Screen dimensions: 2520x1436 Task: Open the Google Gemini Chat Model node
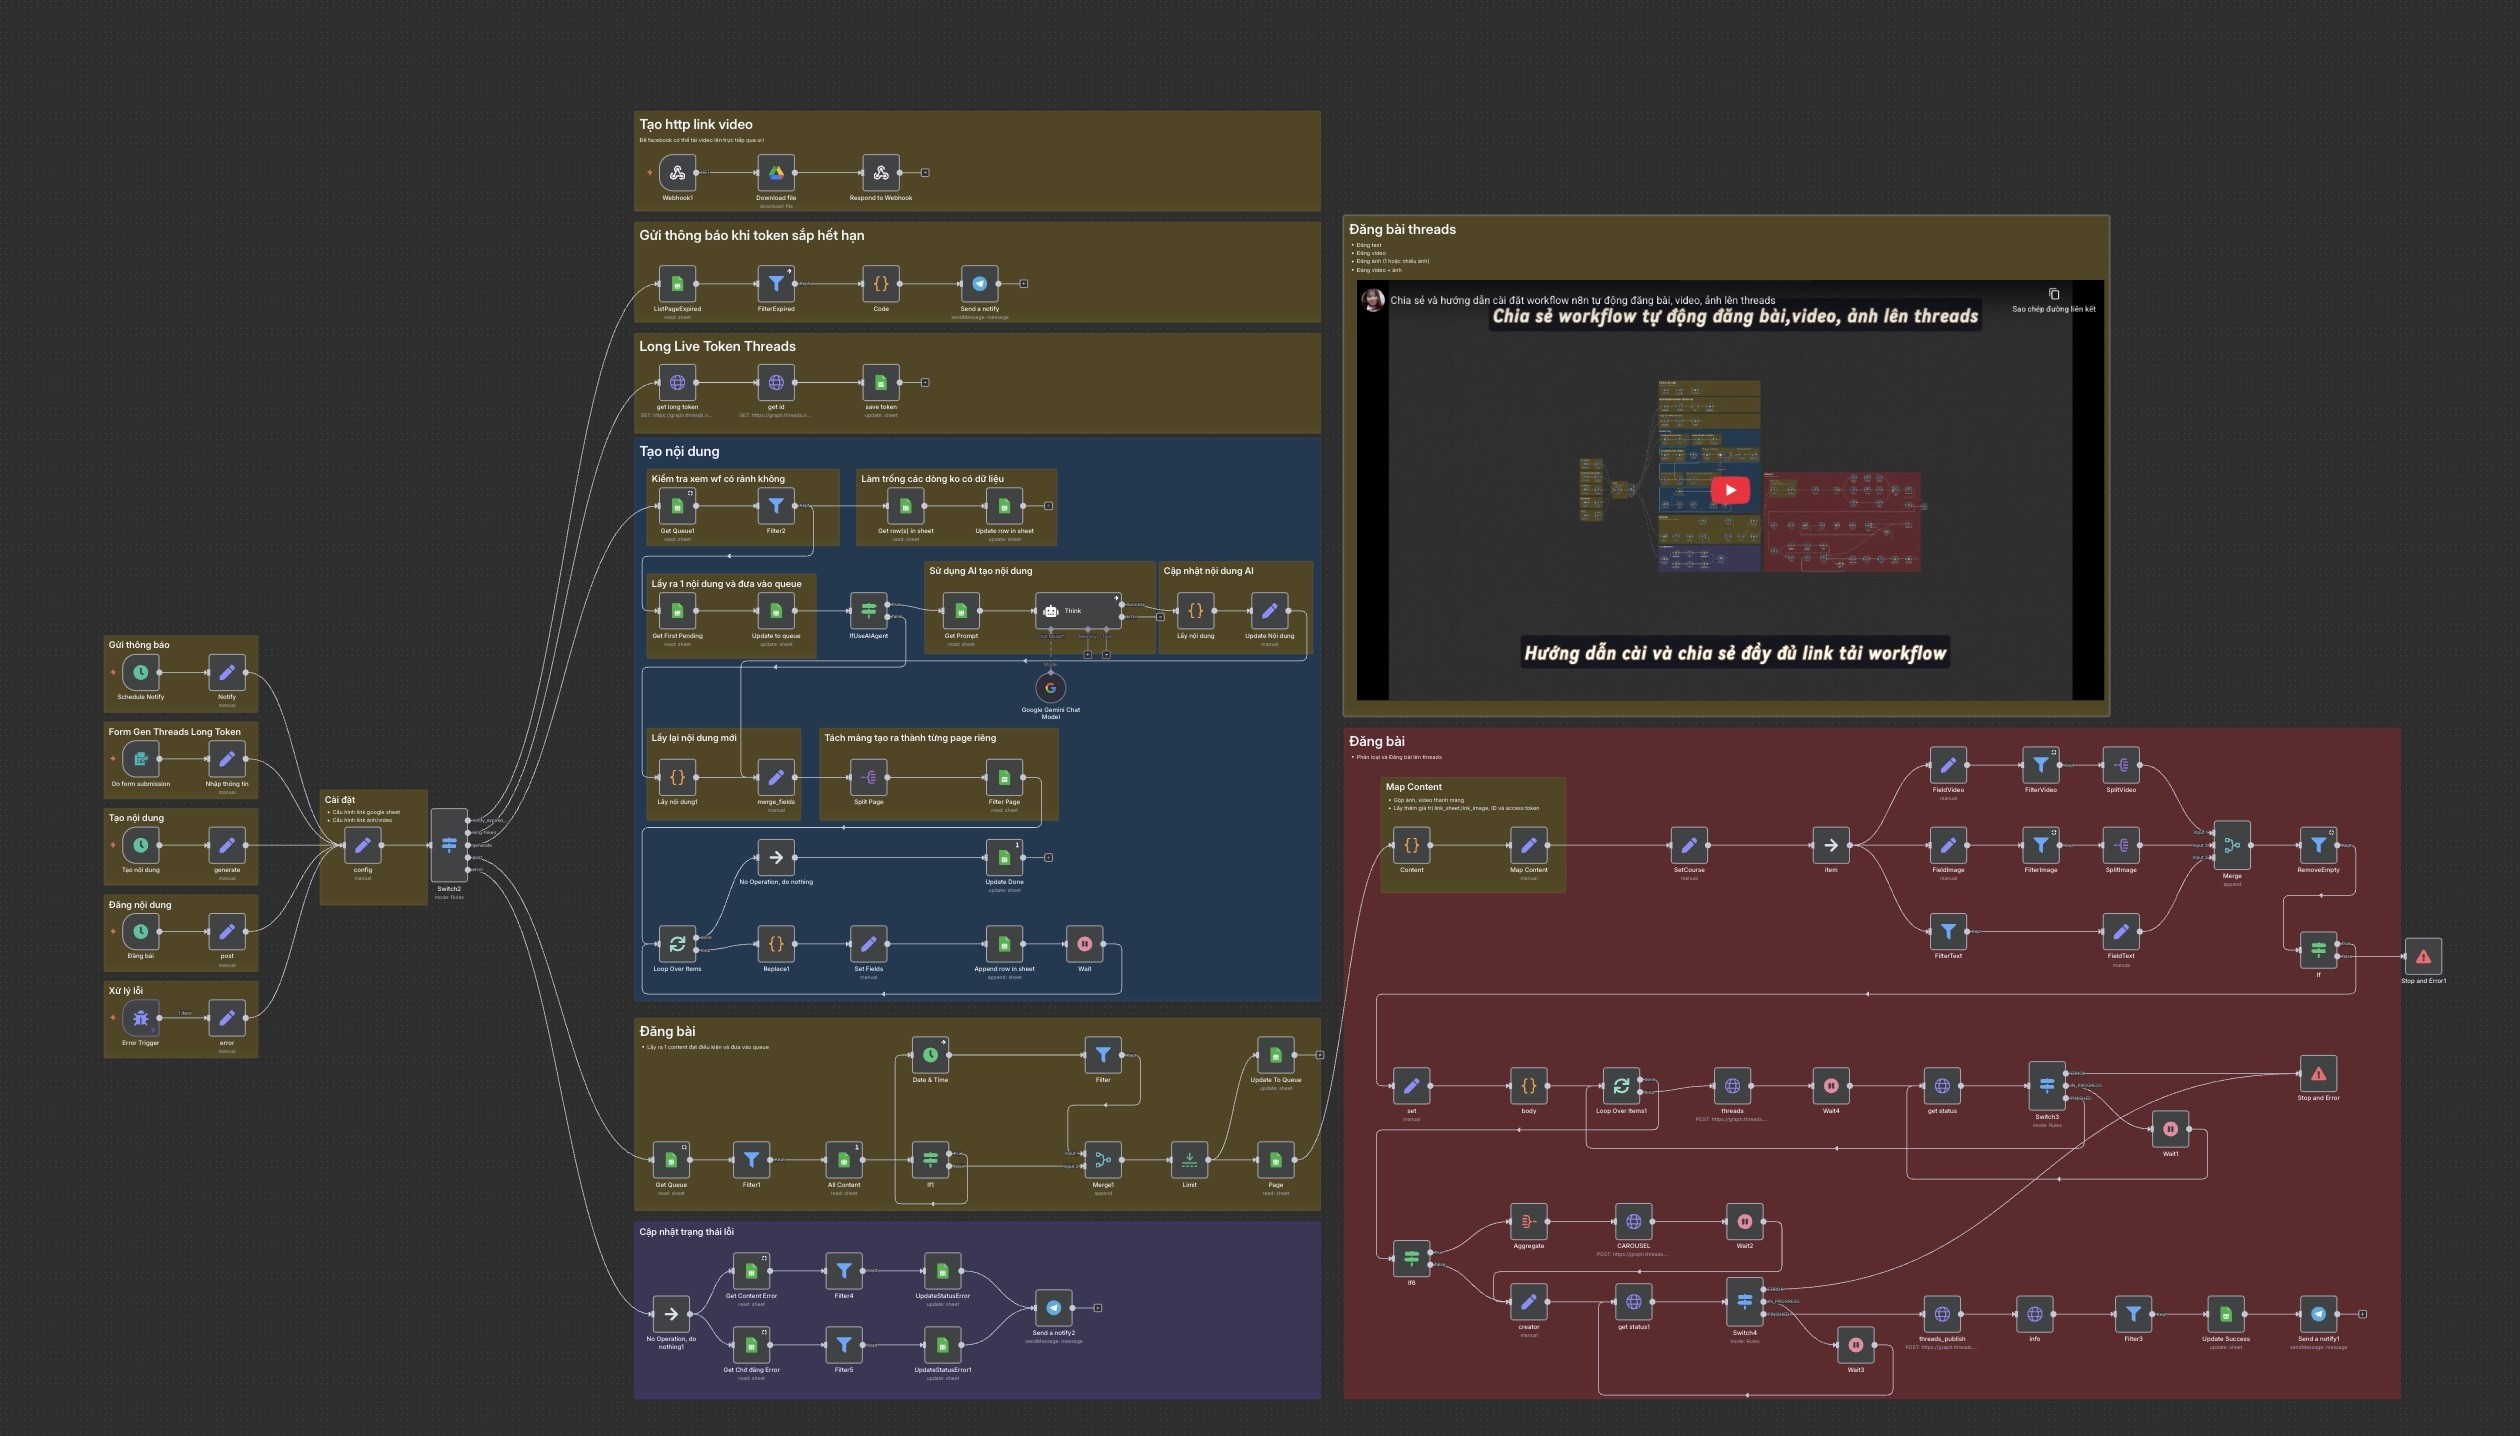click(1050, 688)
